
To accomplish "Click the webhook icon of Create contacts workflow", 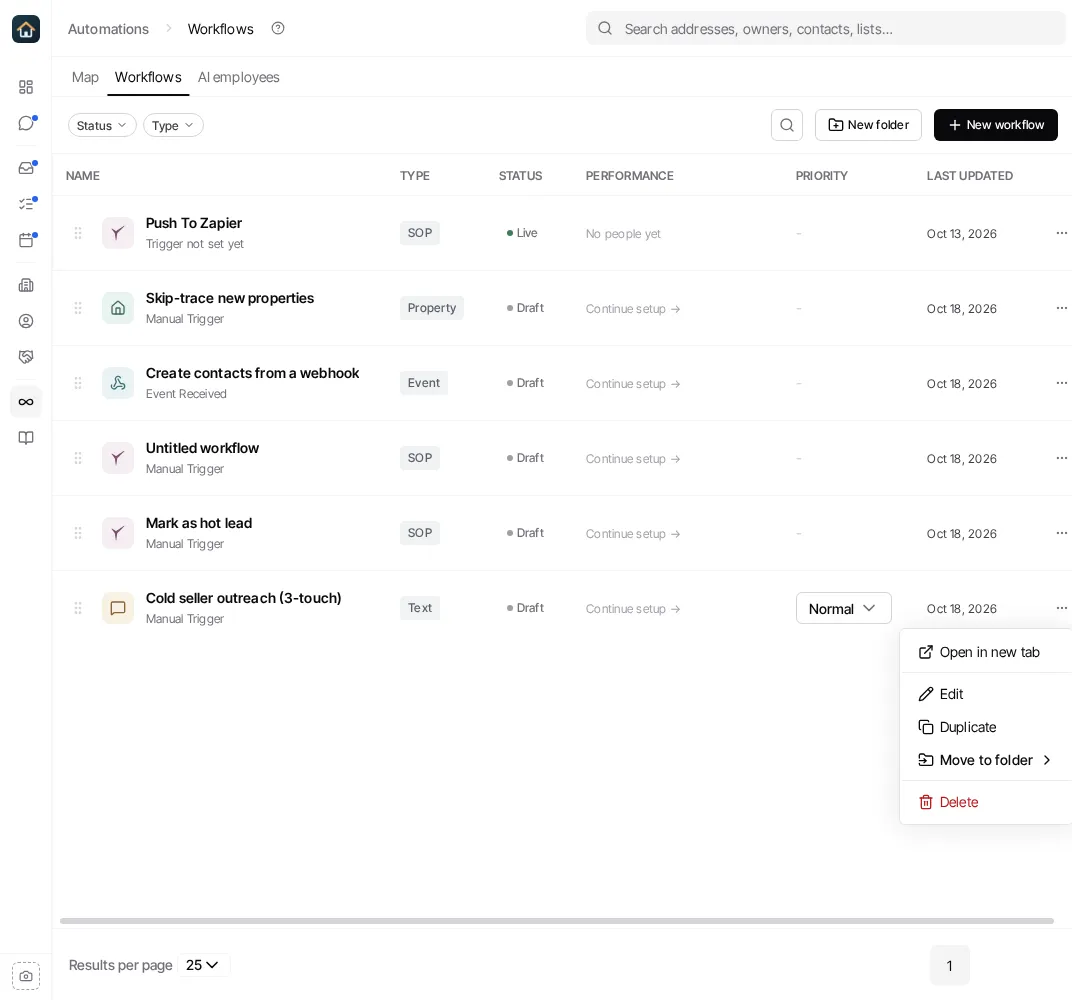I will (x=118, y=383).
